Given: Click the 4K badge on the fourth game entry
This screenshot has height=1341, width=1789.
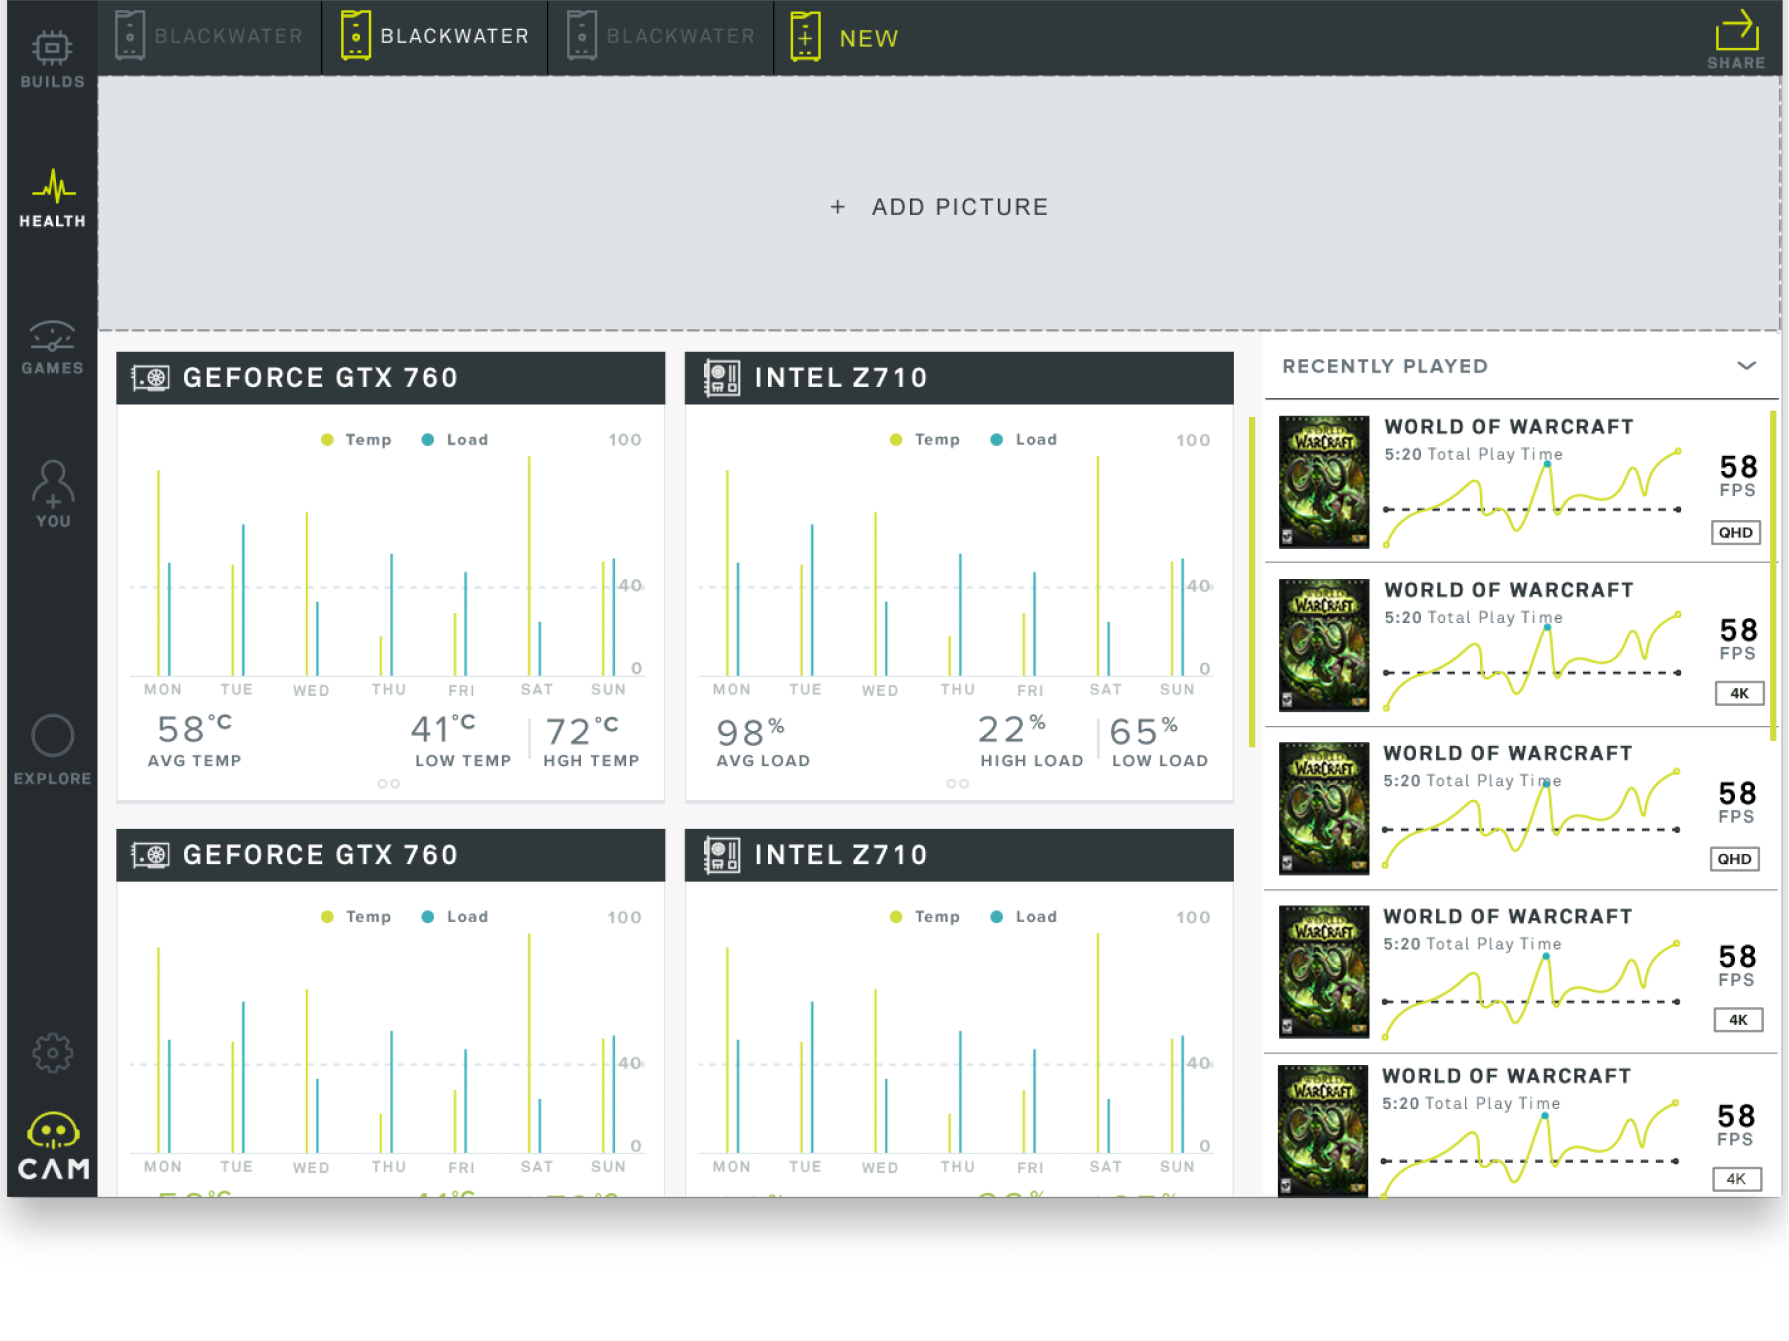Looking at the screenshot, I should [1738, 1020].
